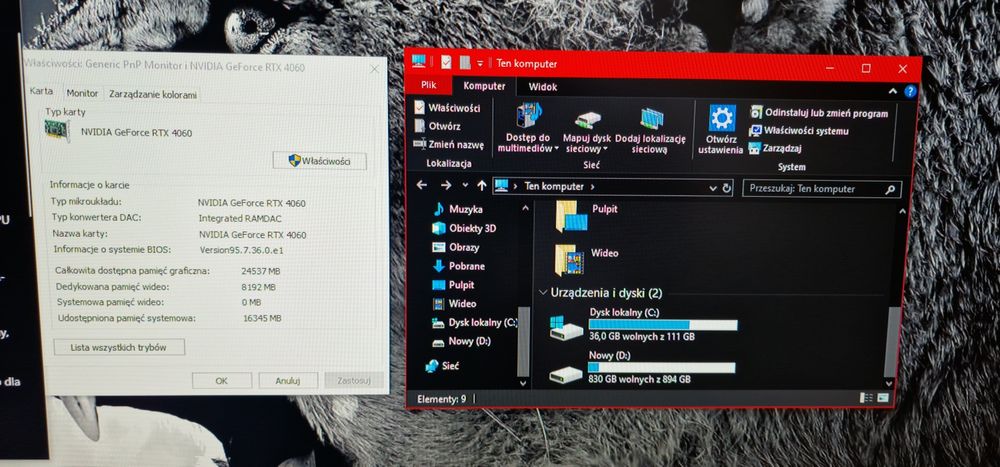Click Odinstaluj lub zmień program
Screen dimensions: 1000x467
819,114
